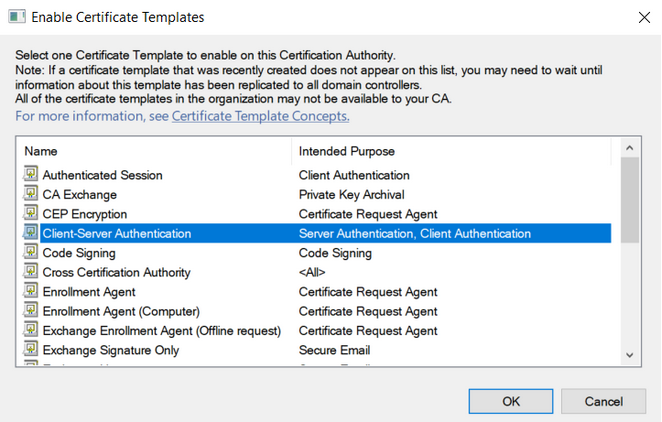Sort by the Name column header

coord(154,151)
